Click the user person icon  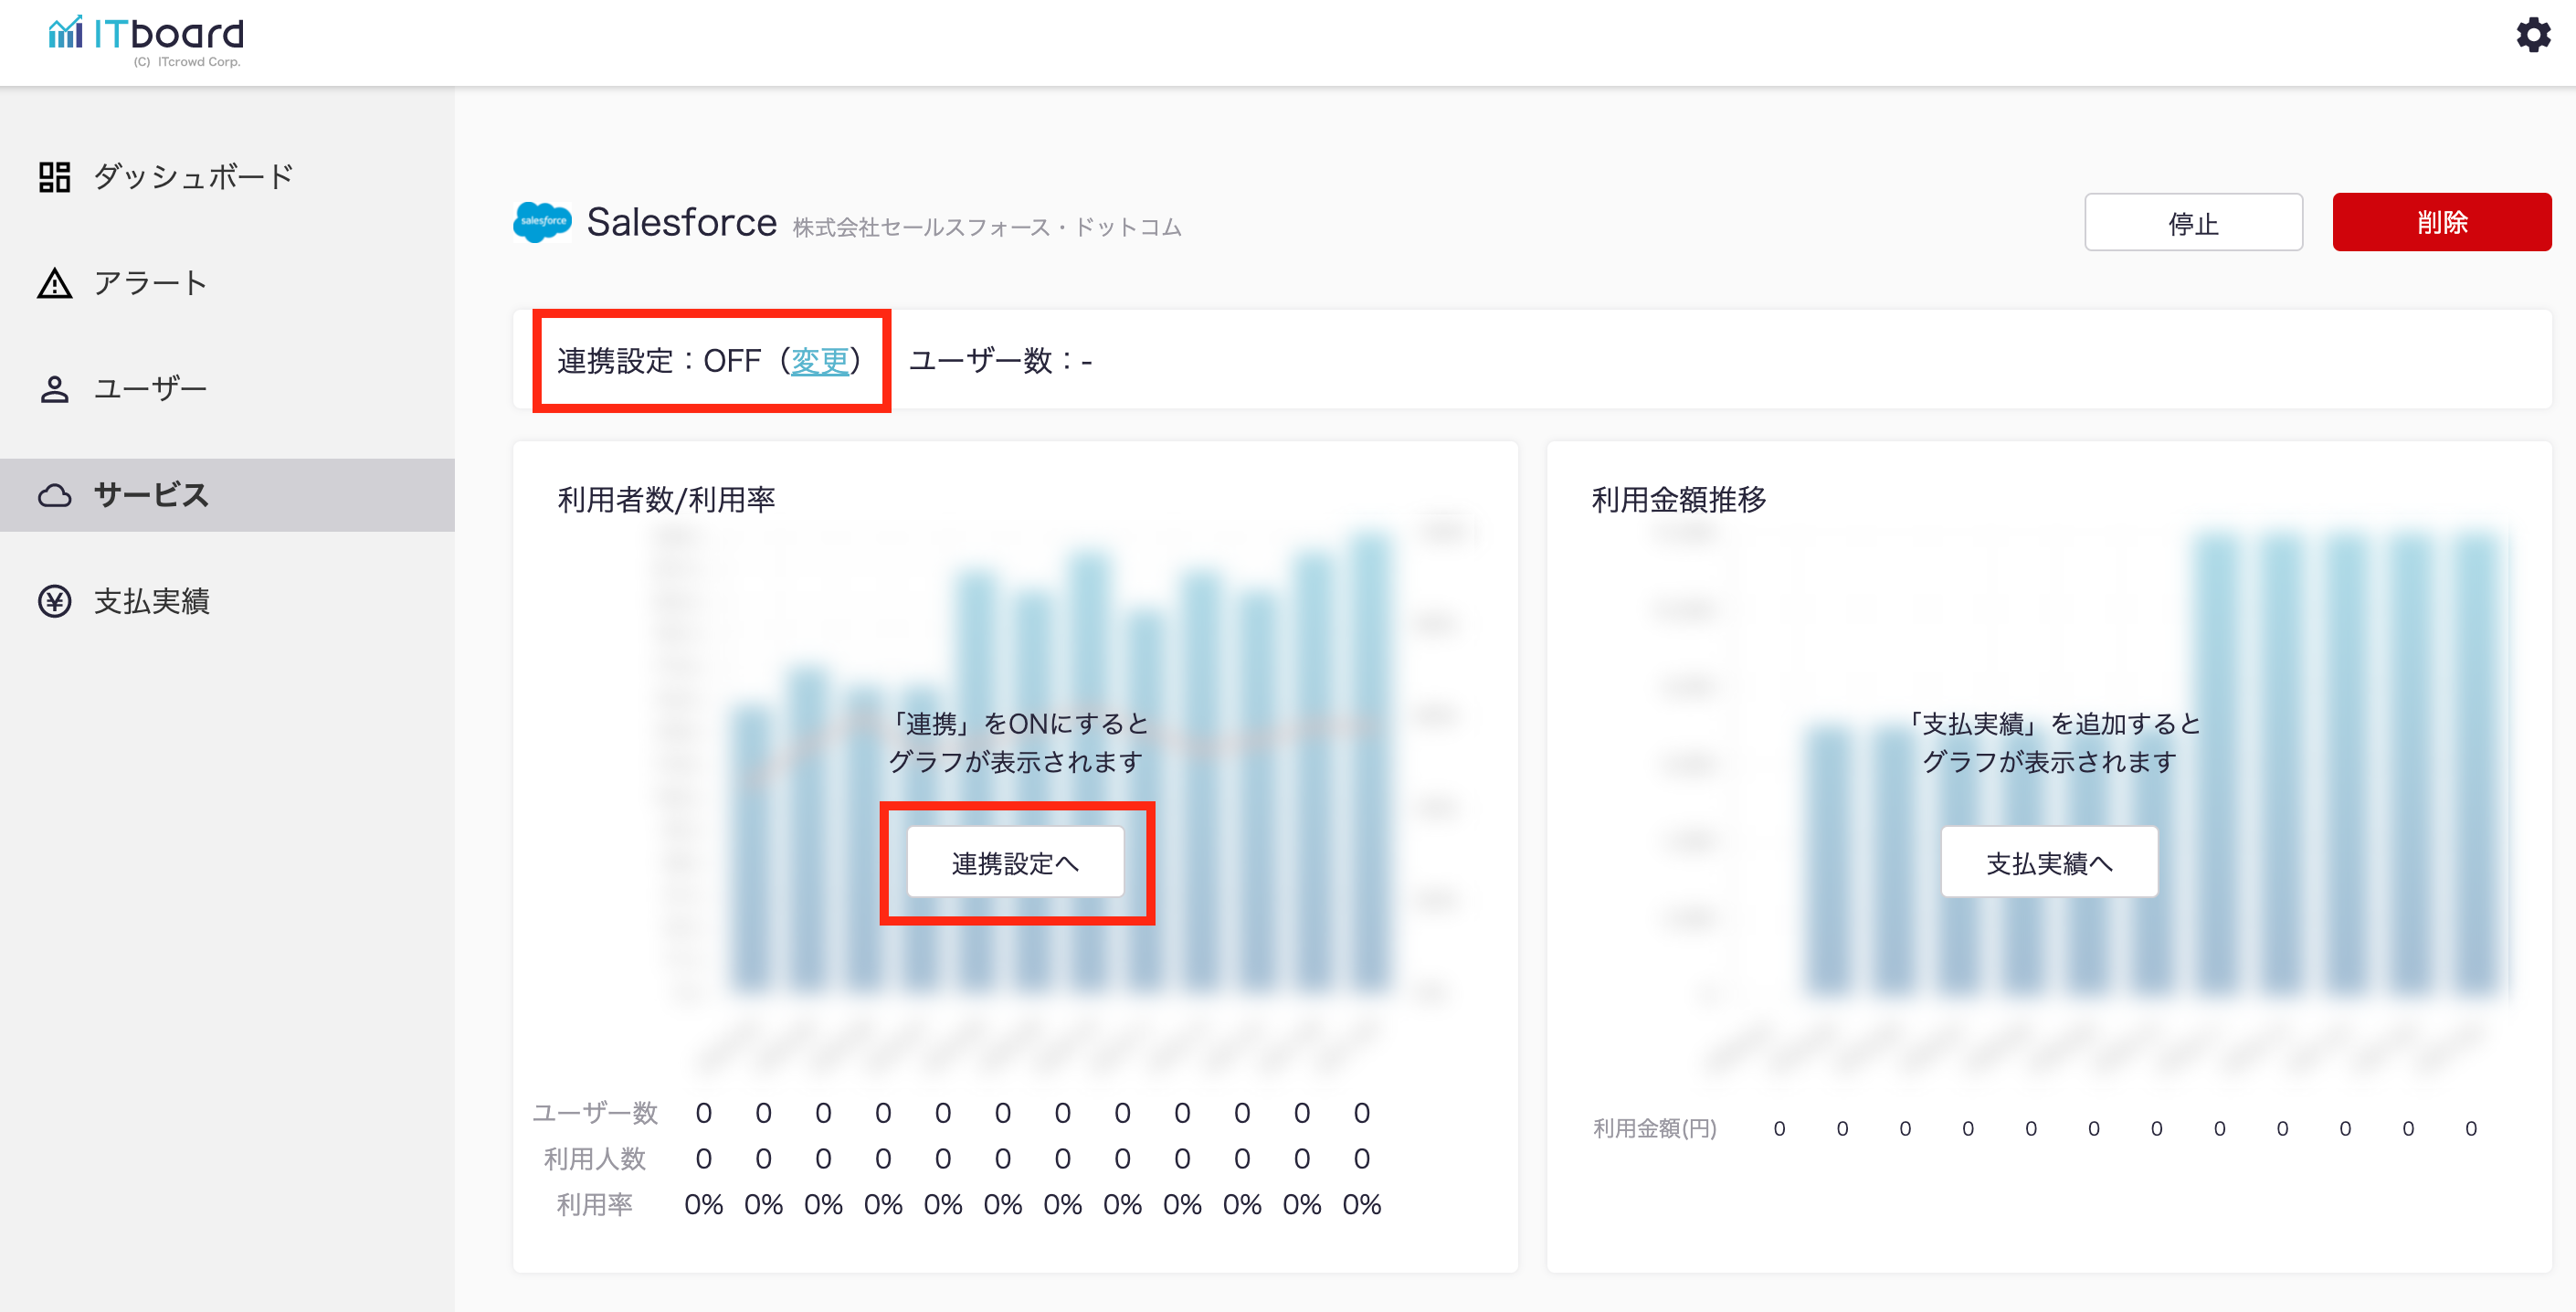click(x=55, y=389)
